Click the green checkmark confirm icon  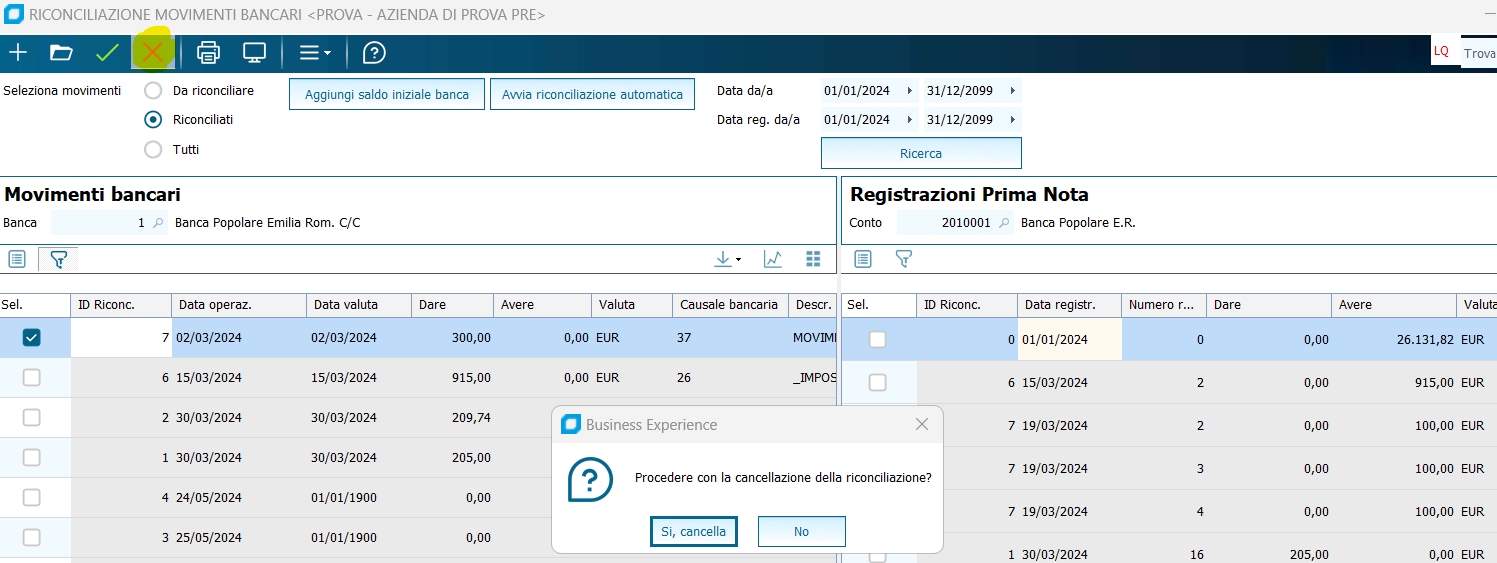107,53
